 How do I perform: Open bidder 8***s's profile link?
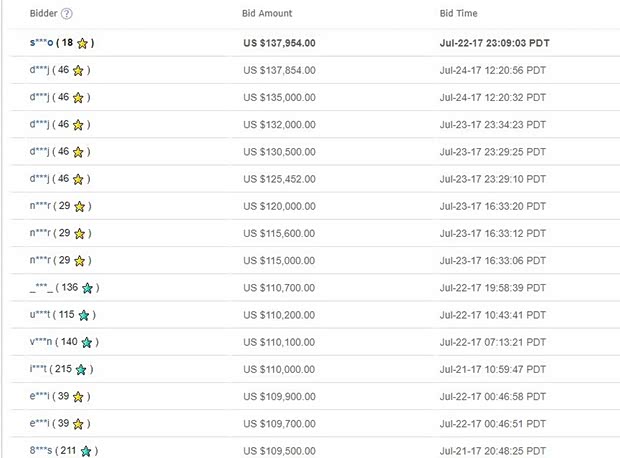42,451
